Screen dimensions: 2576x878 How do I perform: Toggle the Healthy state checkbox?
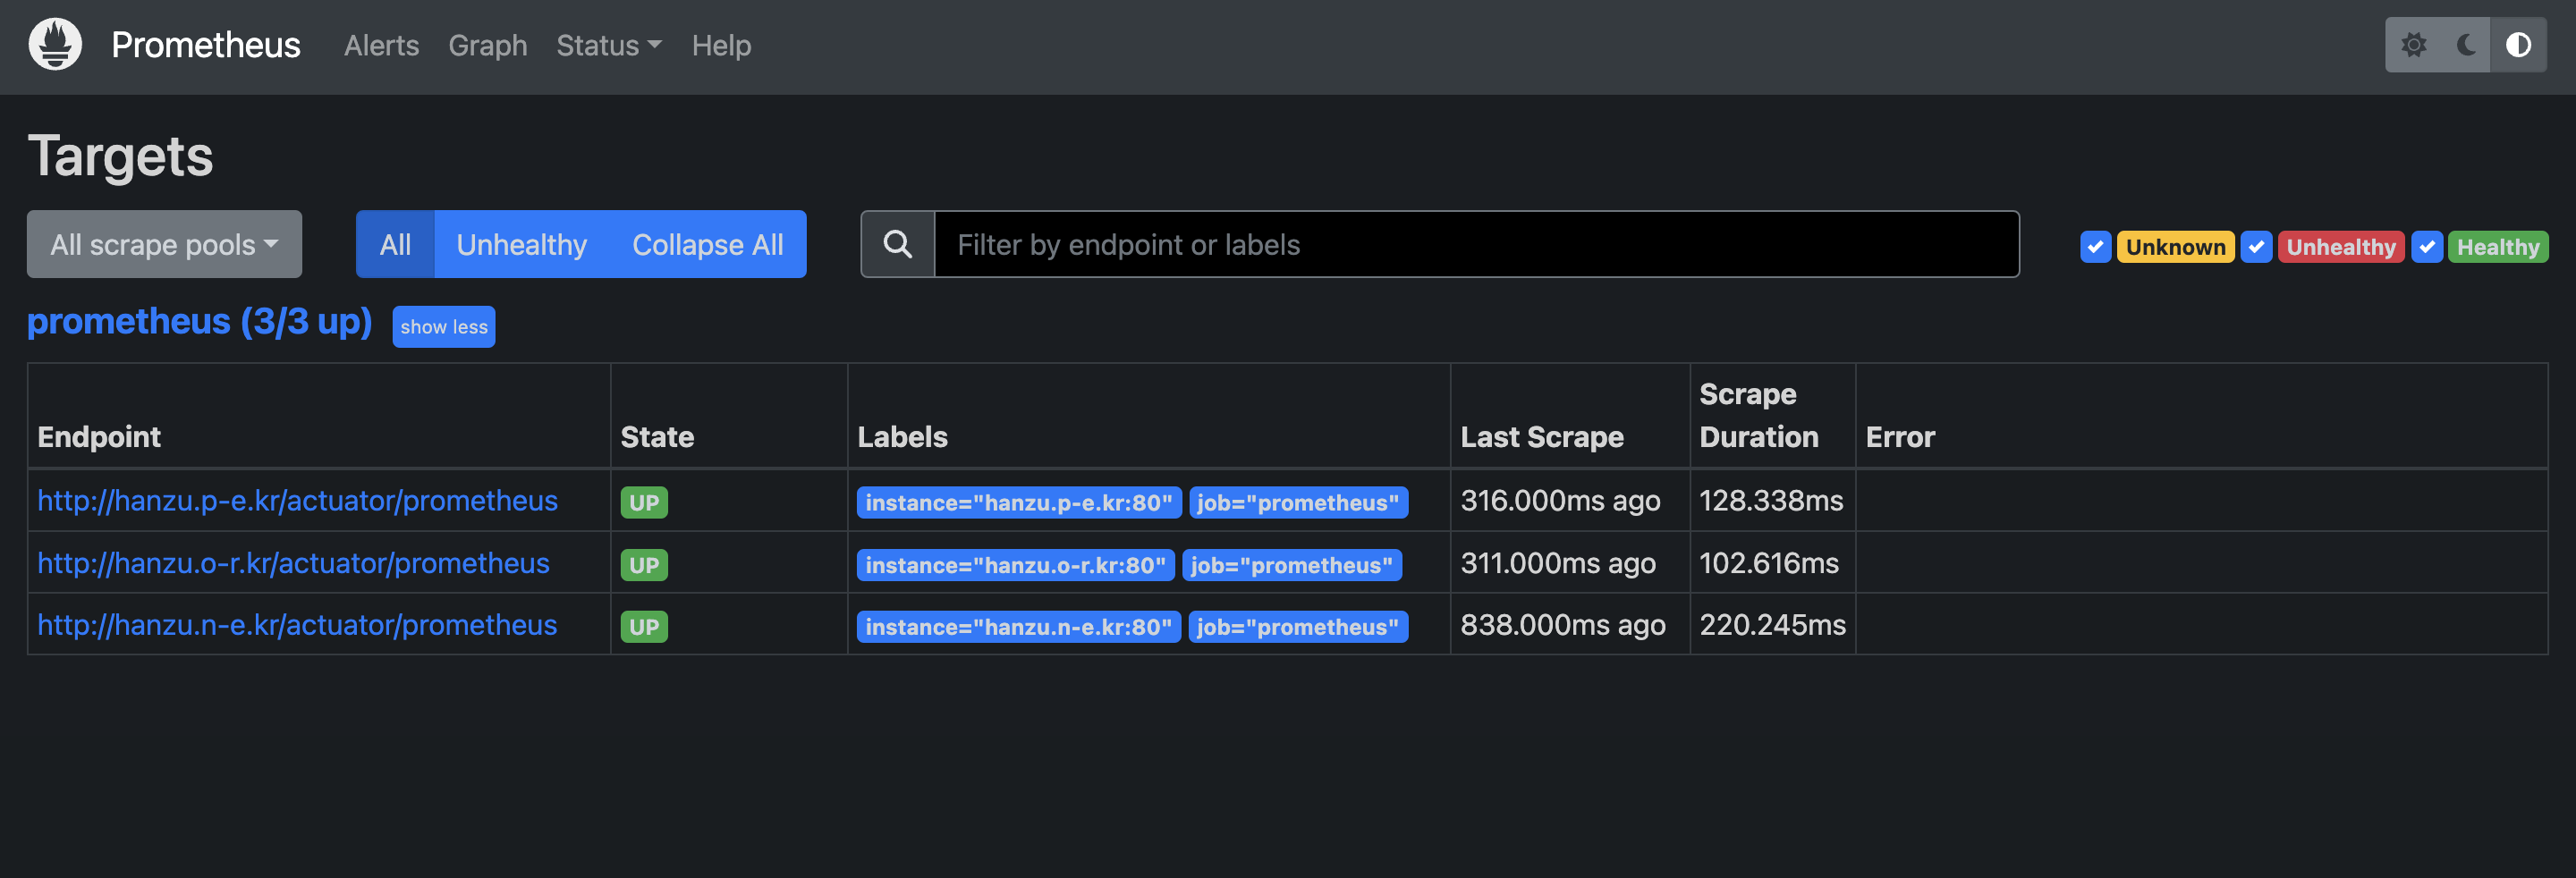click(2427, 247)
